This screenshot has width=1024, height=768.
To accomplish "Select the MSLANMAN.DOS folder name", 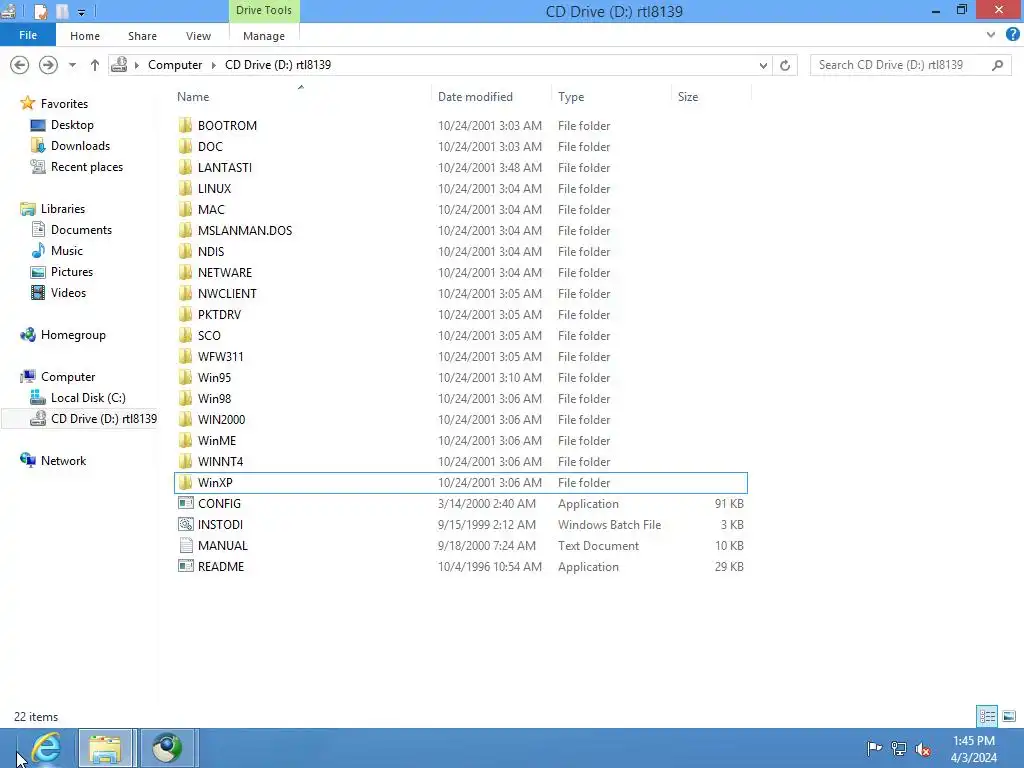I will (x=245, y=231).
